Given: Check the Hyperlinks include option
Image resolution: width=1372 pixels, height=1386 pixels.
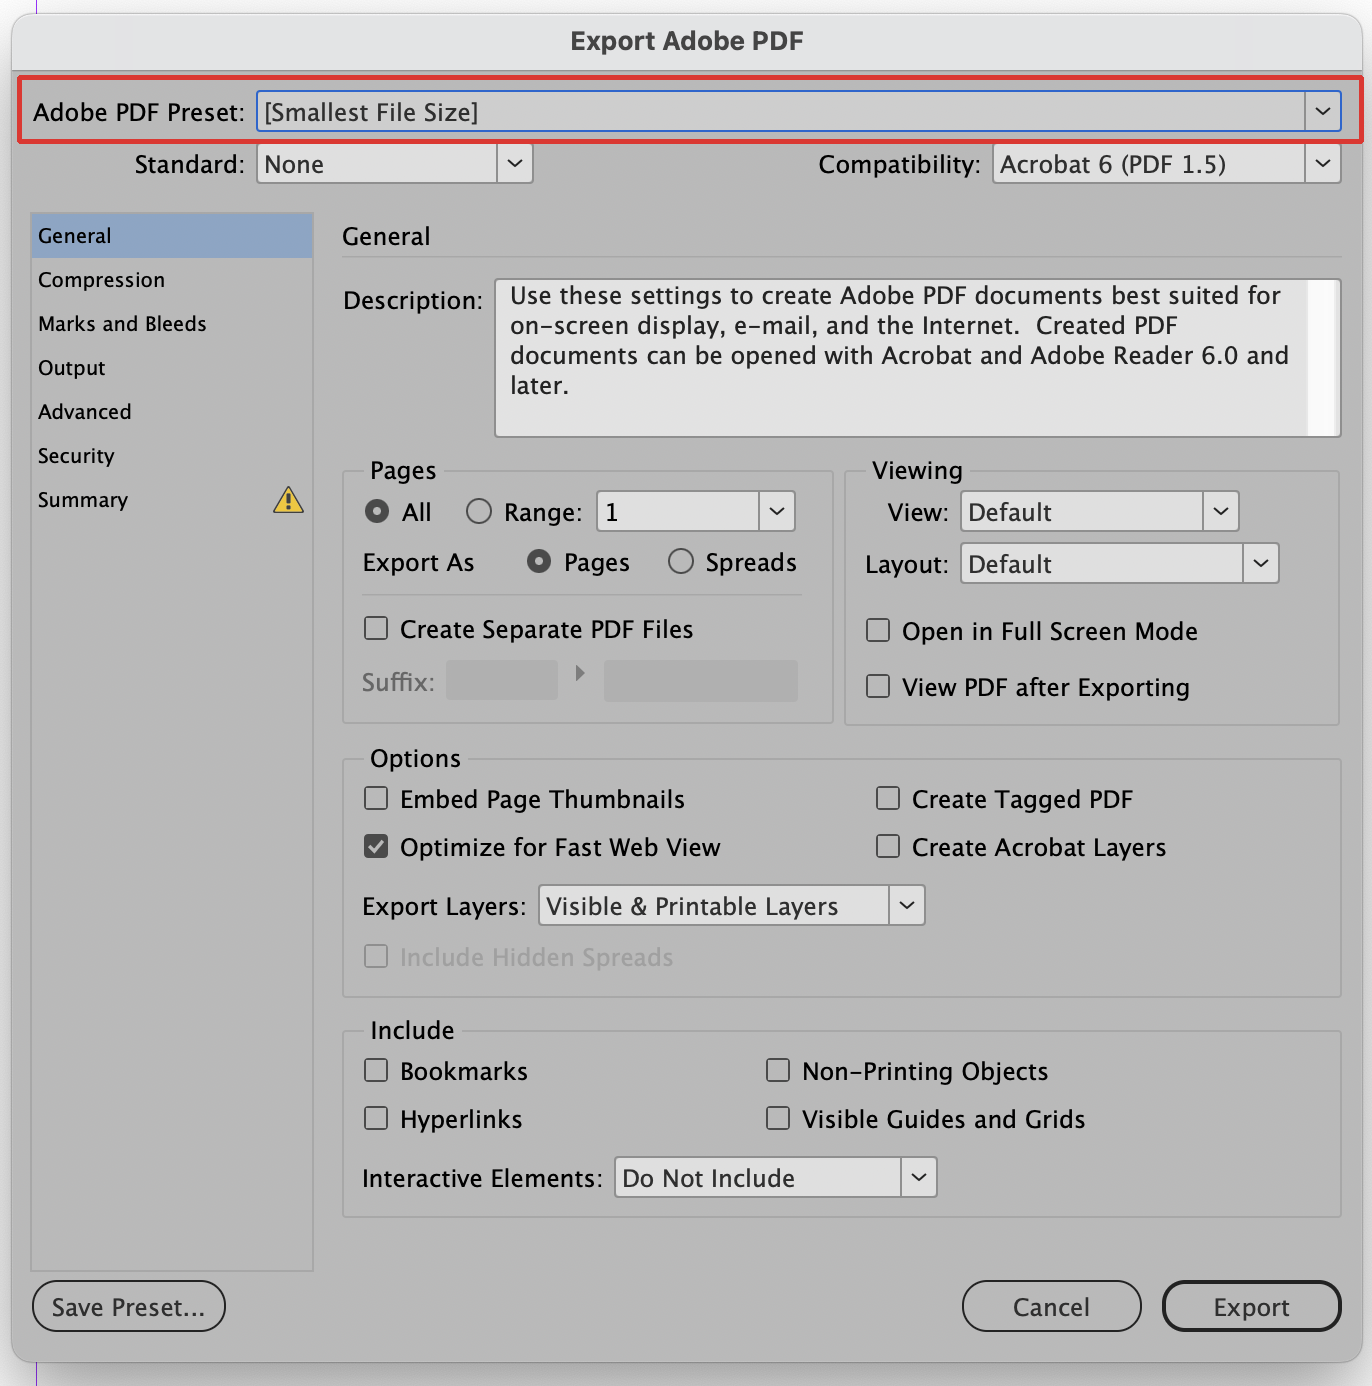Looking at the screenshot, I should (375, 1118).
